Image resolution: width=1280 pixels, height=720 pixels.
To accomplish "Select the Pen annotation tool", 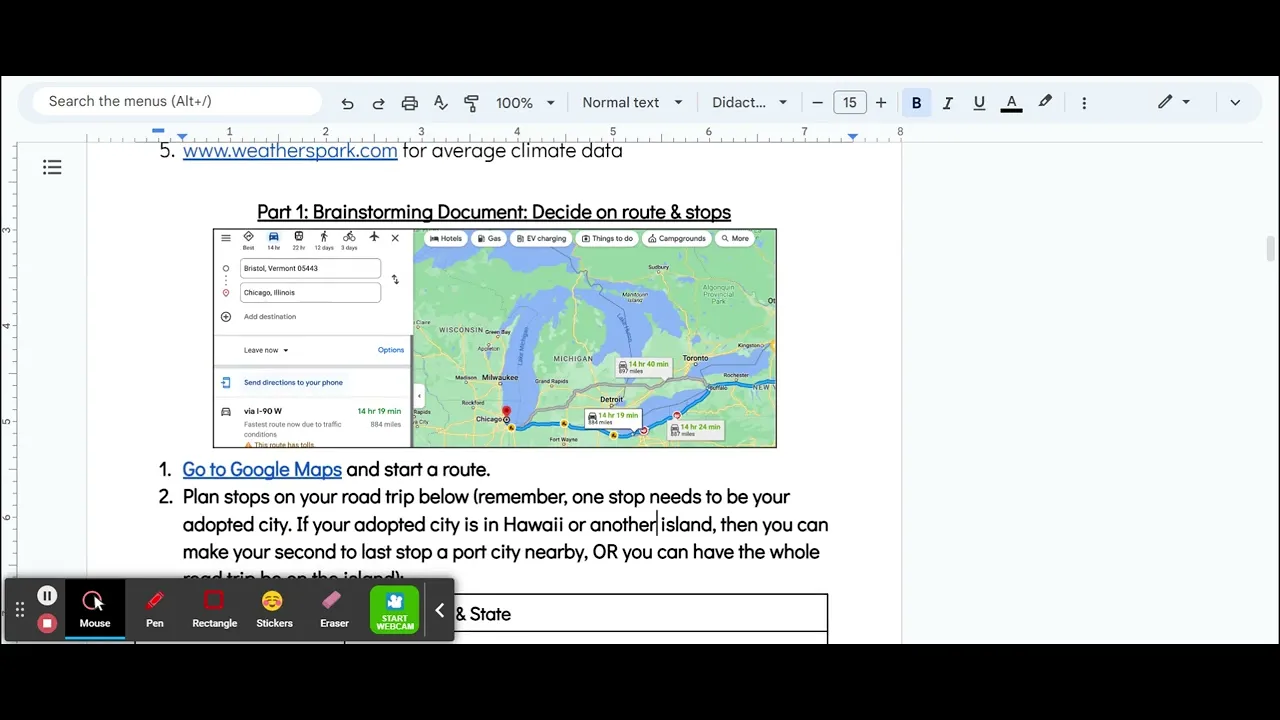I will click(155, 609).
